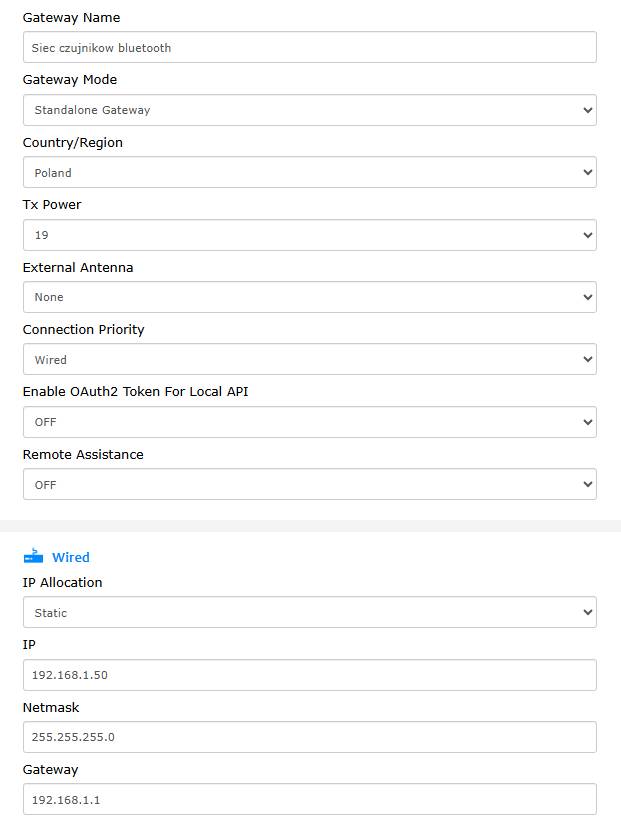621x823 pixels.
Task: Click the Gateway address field 192.168.1.1
Action: tap(310, 799)
